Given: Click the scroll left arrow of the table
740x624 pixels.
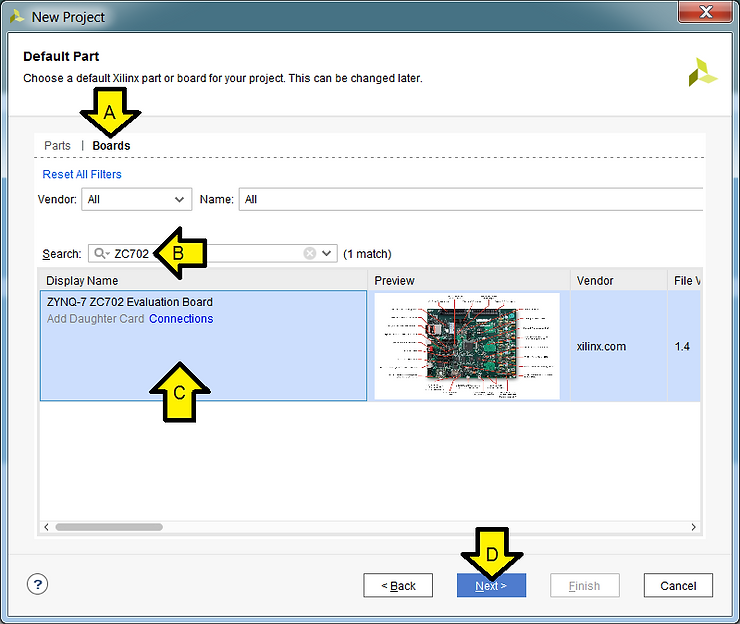Looking at the screenshot, I should [x=46, y=527].
